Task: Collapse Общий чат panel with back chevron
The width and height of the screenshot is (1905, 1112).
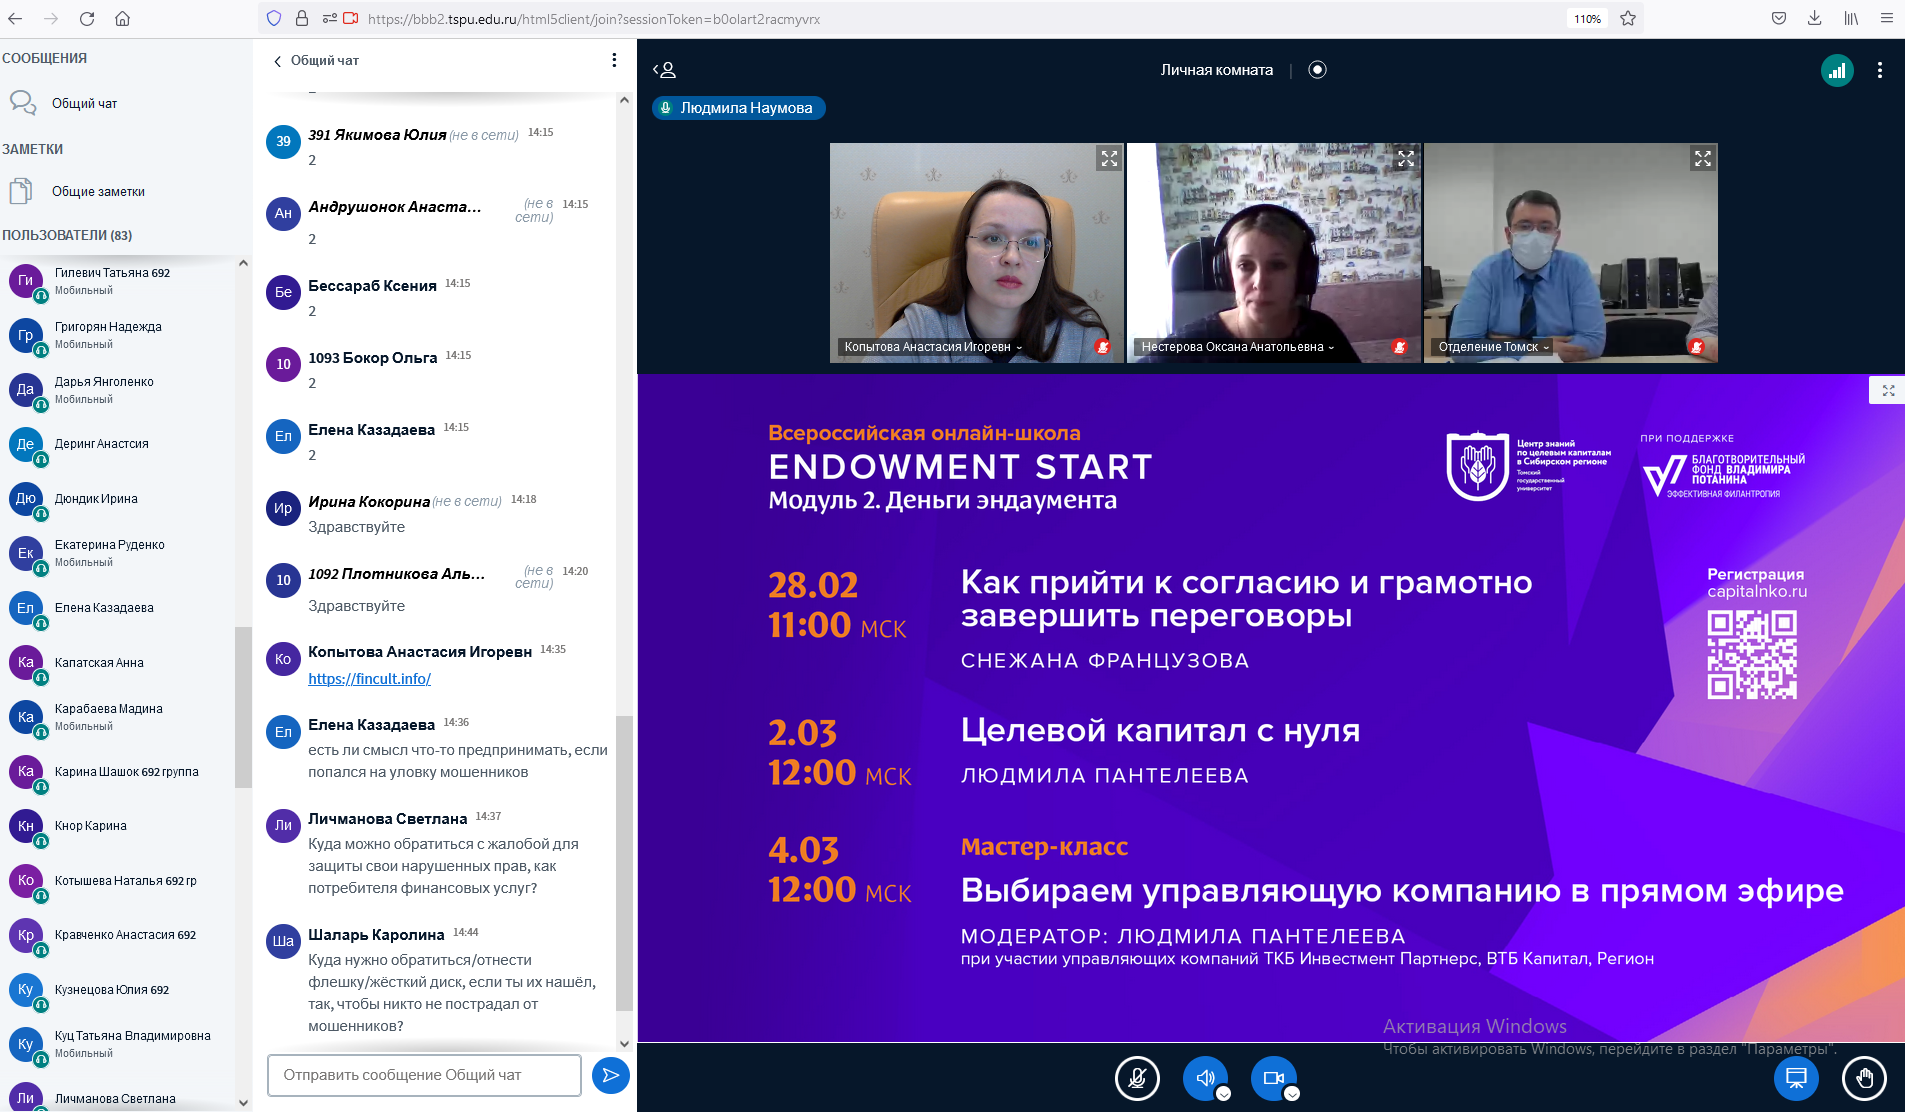Action: pyautogui.click(x=278, y=61)
